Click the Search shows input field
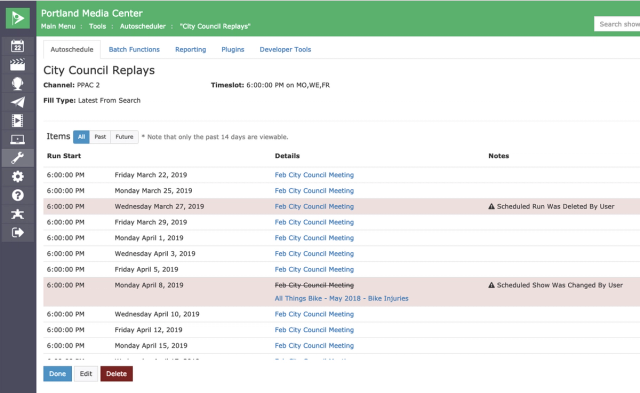 point(617,24)
